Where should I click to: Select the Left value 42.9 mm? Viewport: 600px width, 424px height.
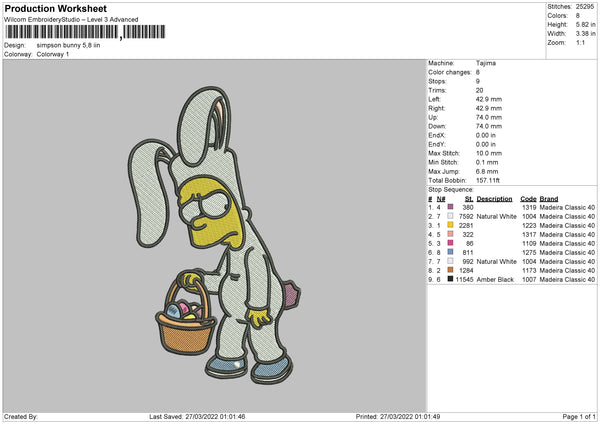489,99
